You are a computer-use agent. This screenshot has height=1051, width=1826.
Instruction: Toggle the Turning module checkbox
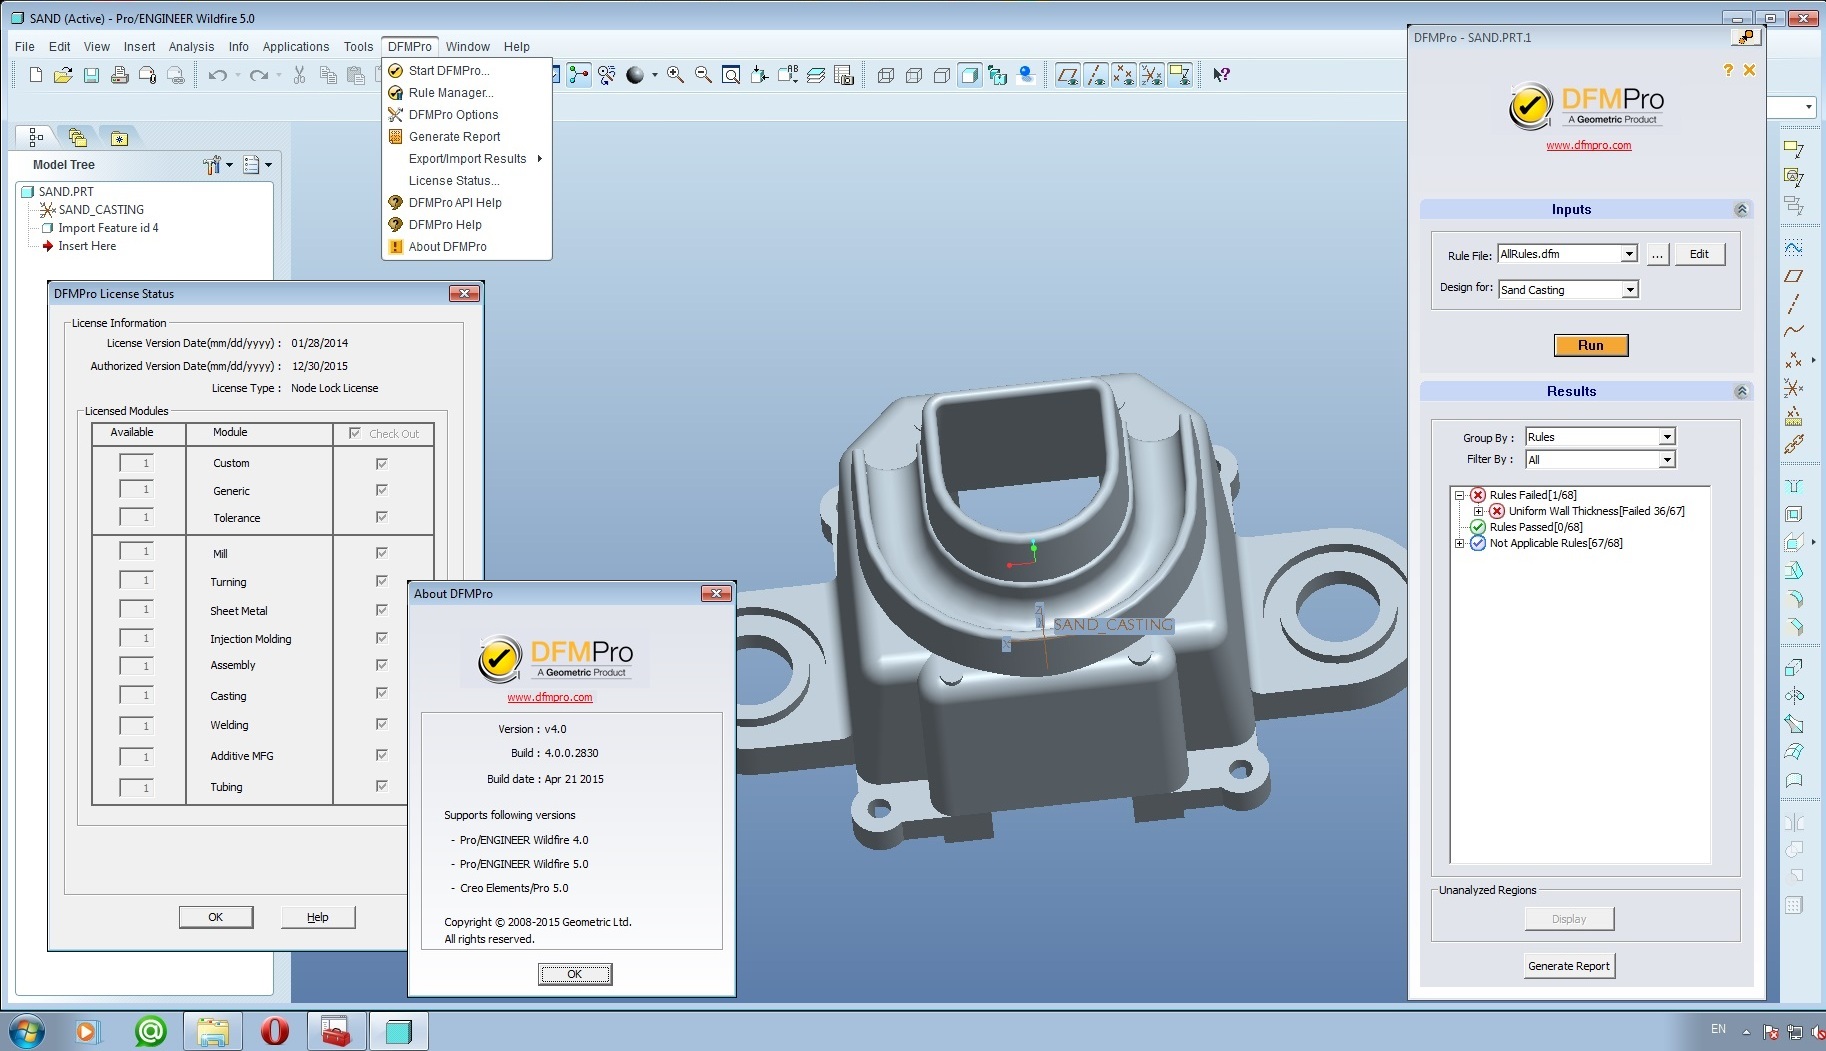[x=382, y=581]
